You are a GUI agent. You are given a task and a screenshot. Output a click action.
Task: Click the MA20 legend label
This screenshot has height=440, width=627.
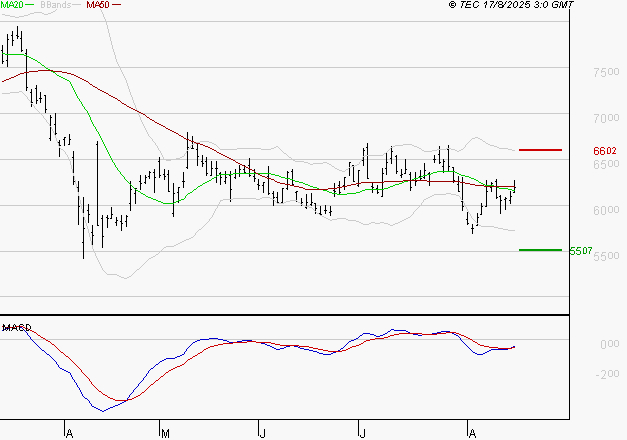tap(13, 6)
